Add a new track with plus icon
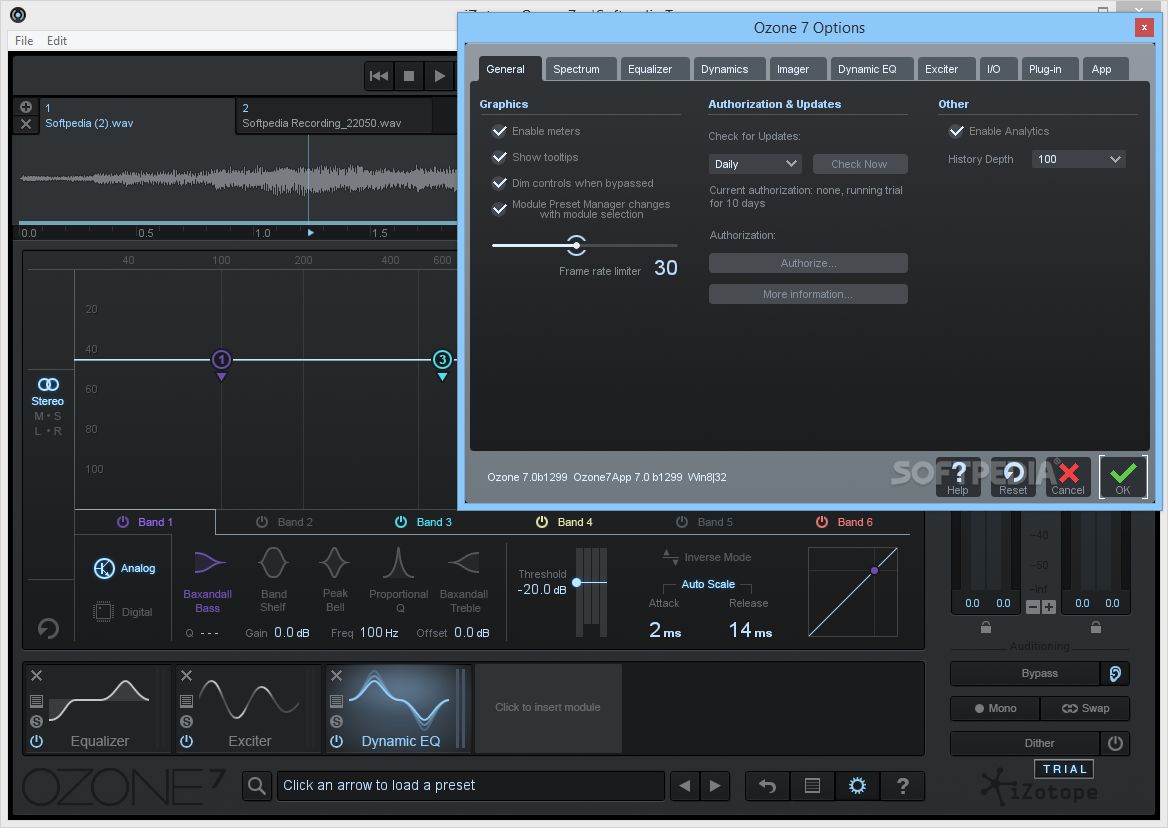The image size is (1168, 828). (26, 107)
